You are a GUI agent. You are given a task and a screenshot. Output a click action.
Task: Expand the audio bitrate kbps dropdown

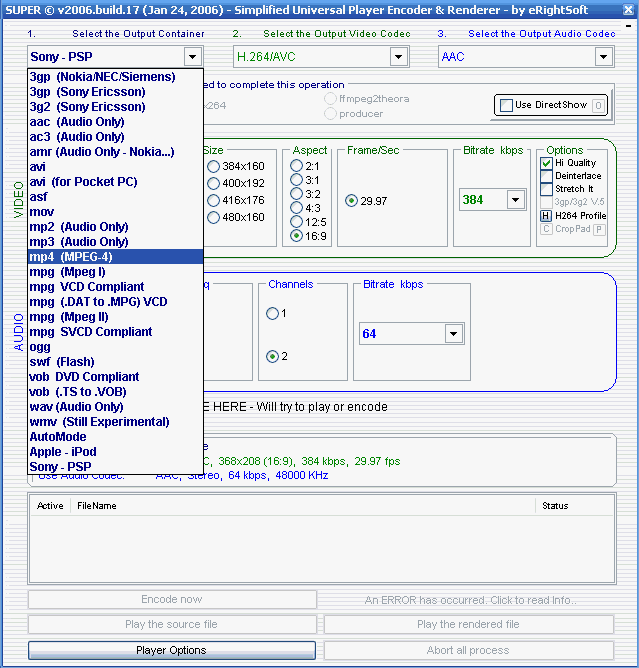[453, 334]
